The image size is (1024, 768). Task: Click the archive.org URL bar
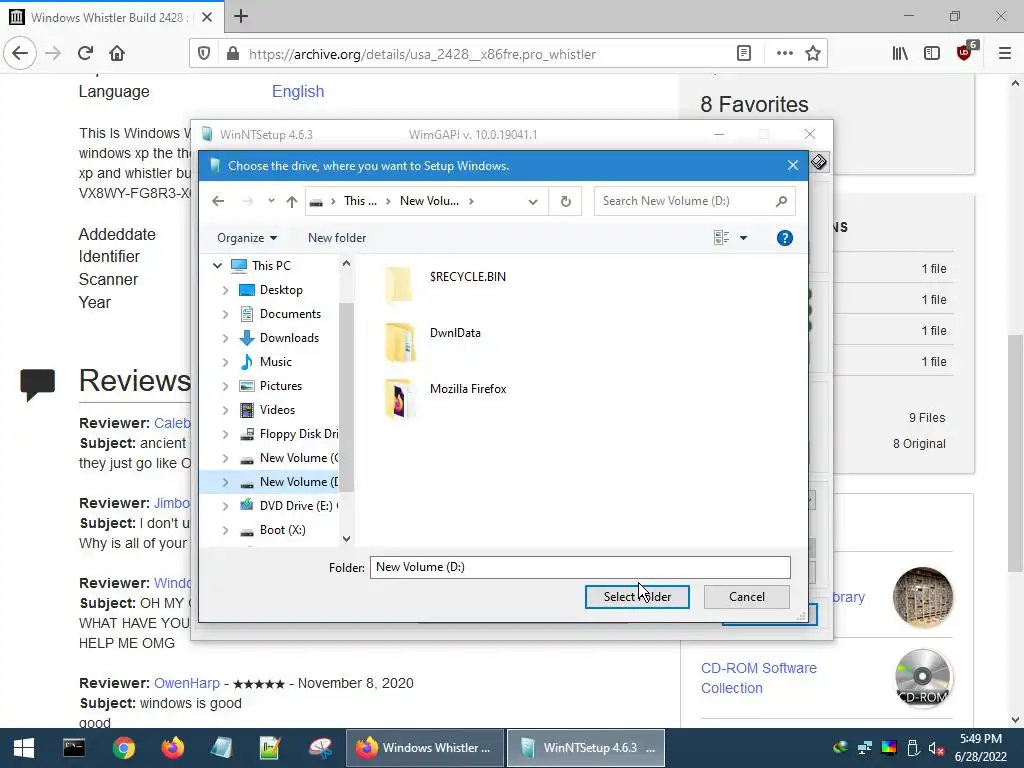pos(483,54)
